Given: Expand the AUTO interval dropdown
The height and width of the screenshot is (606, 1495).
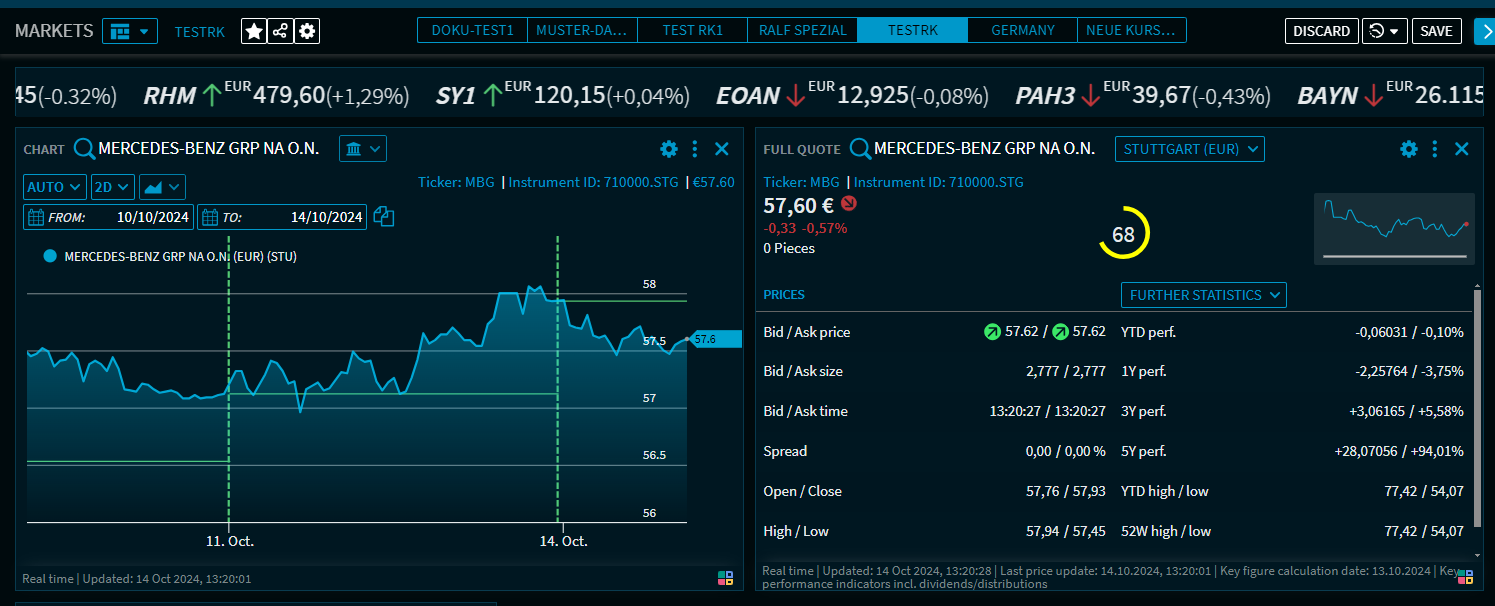Looking at the screenshot, I should (55, 187).
